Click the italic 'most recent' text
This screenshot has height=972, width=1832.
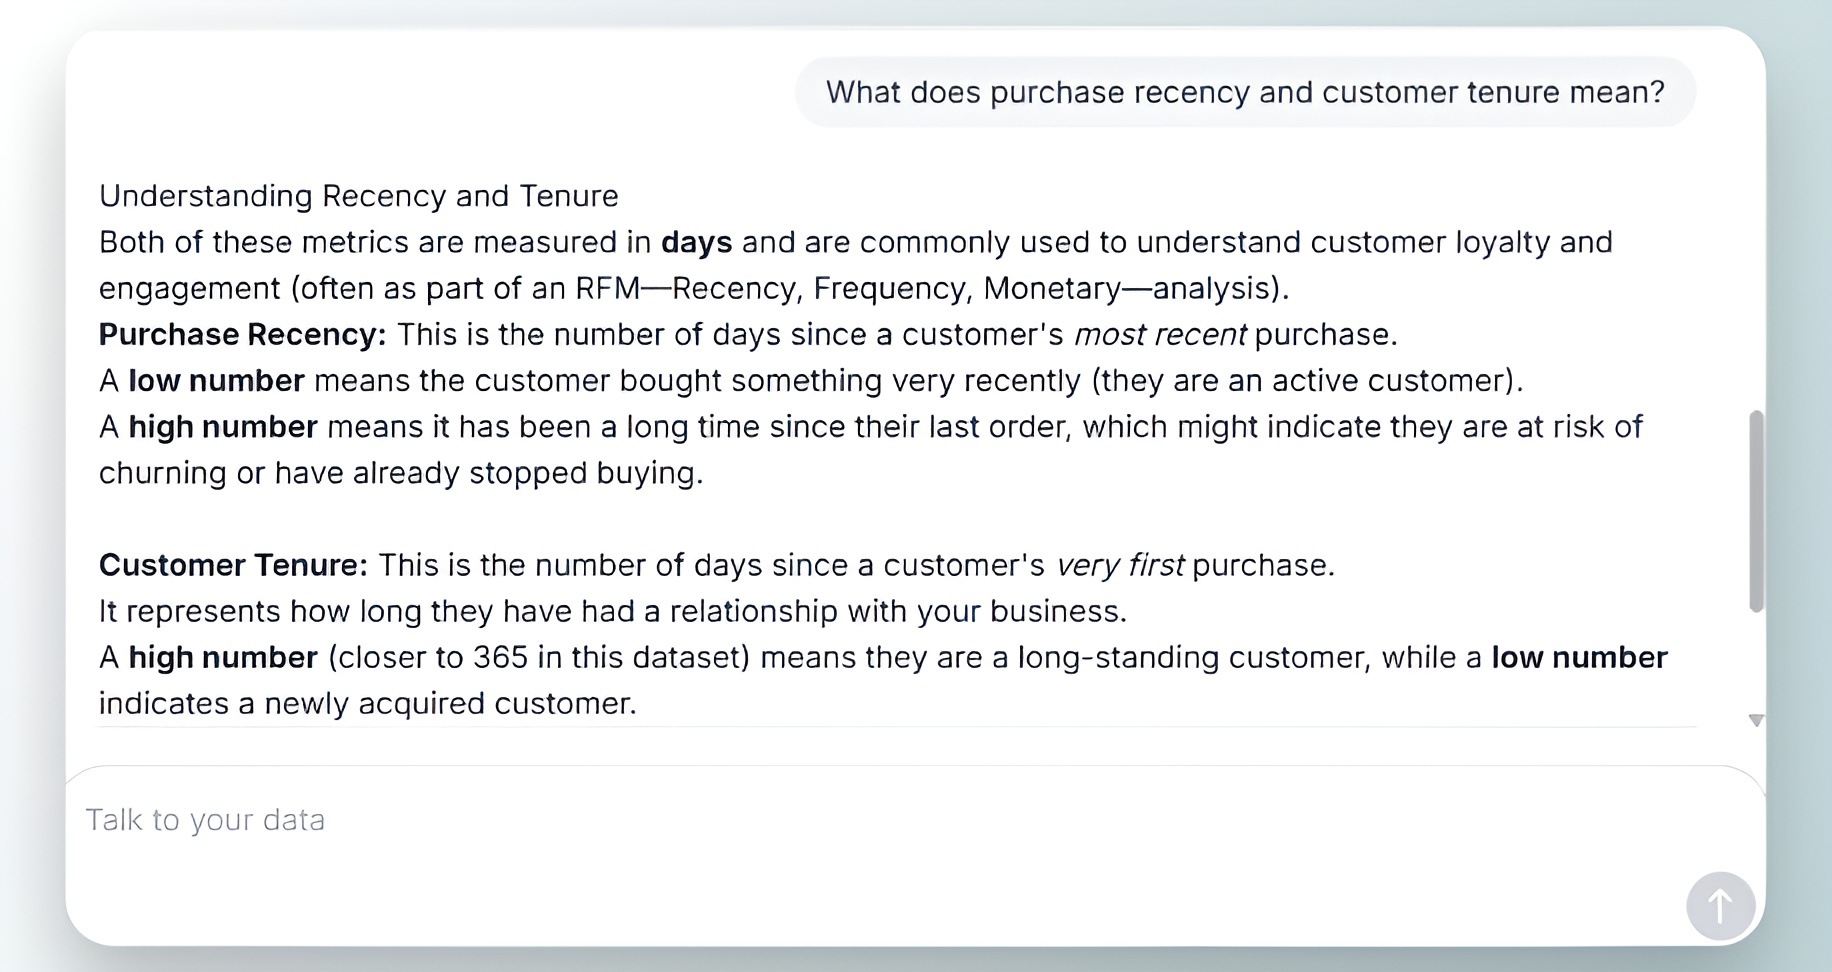(x=1159, y=335)
